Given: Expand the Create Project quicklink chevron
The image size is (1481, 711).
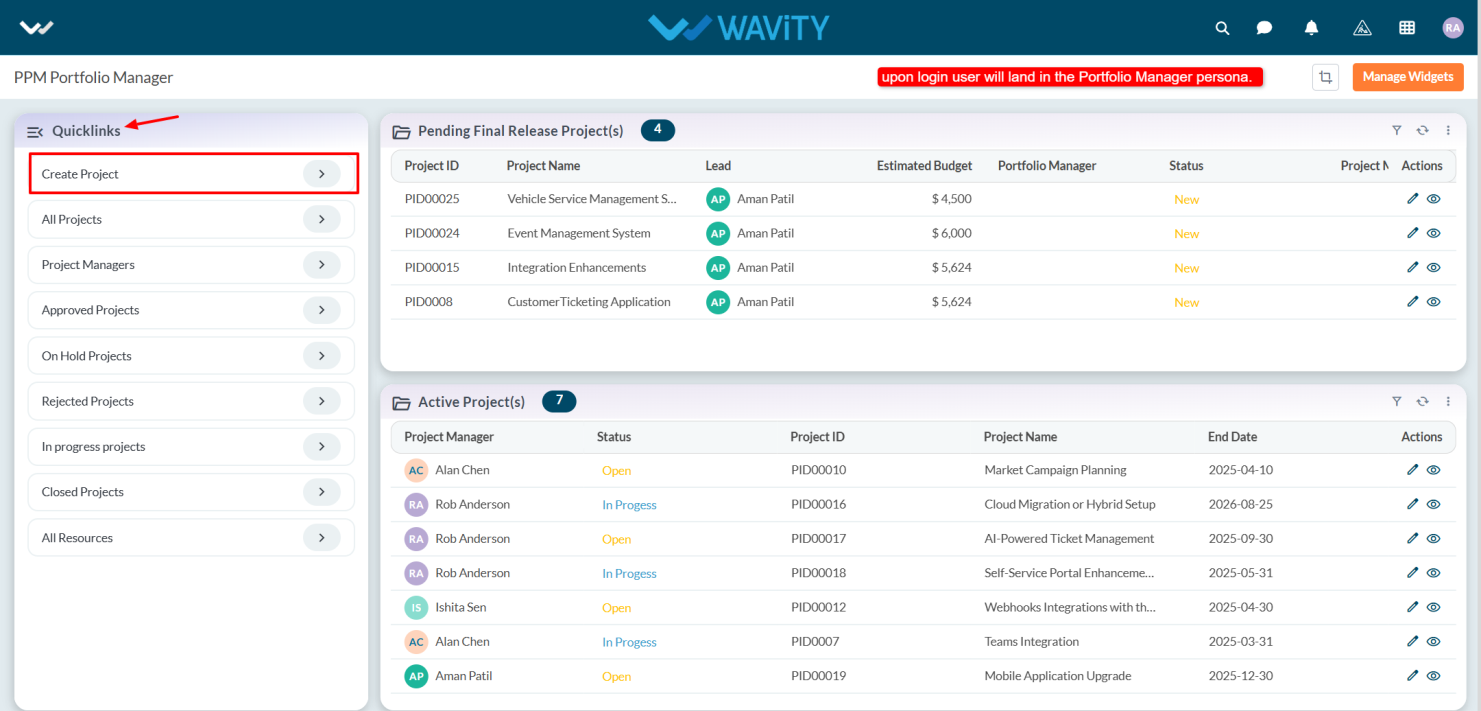Looking at the screenshot, I should point(321,174).
